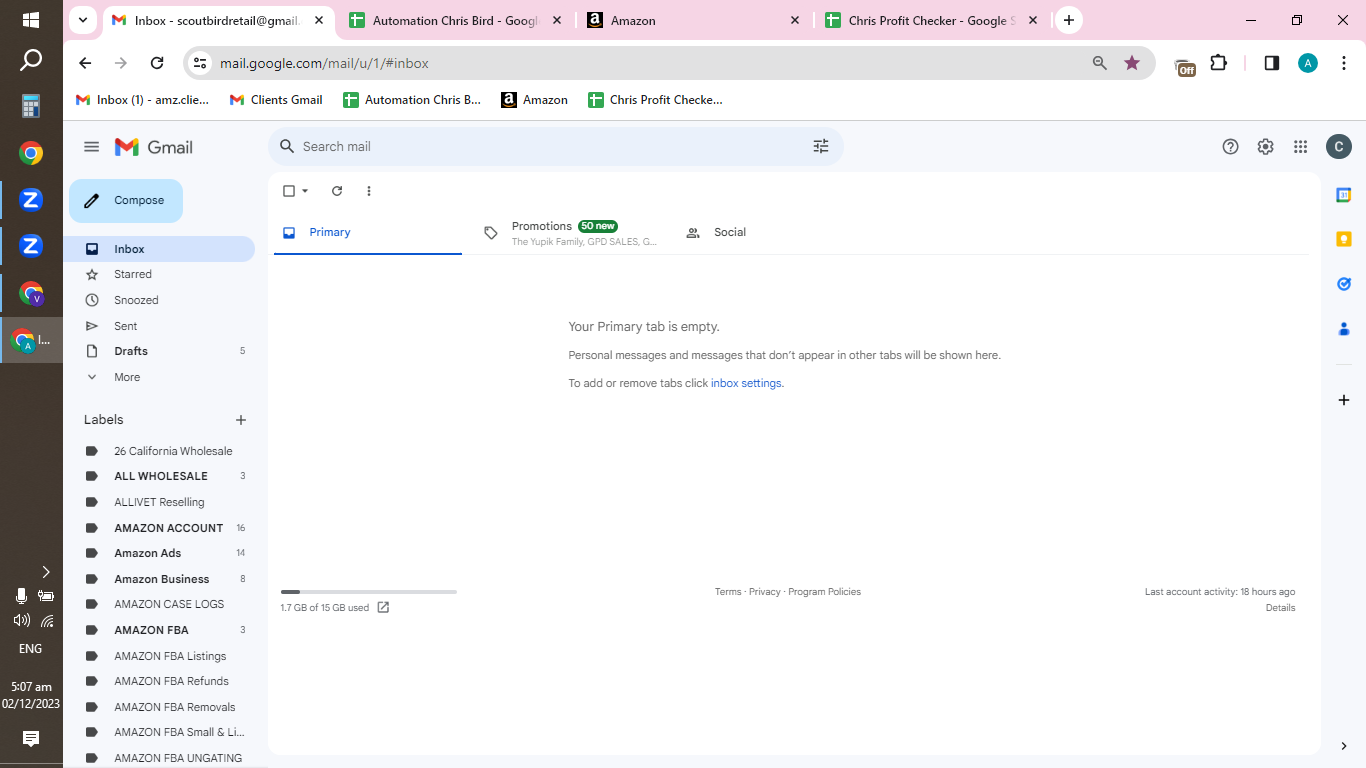This screenshot has height=768, width=1366.
Task: Click the Search mail field
Action: pyautogui.click(x=556, y=146)
